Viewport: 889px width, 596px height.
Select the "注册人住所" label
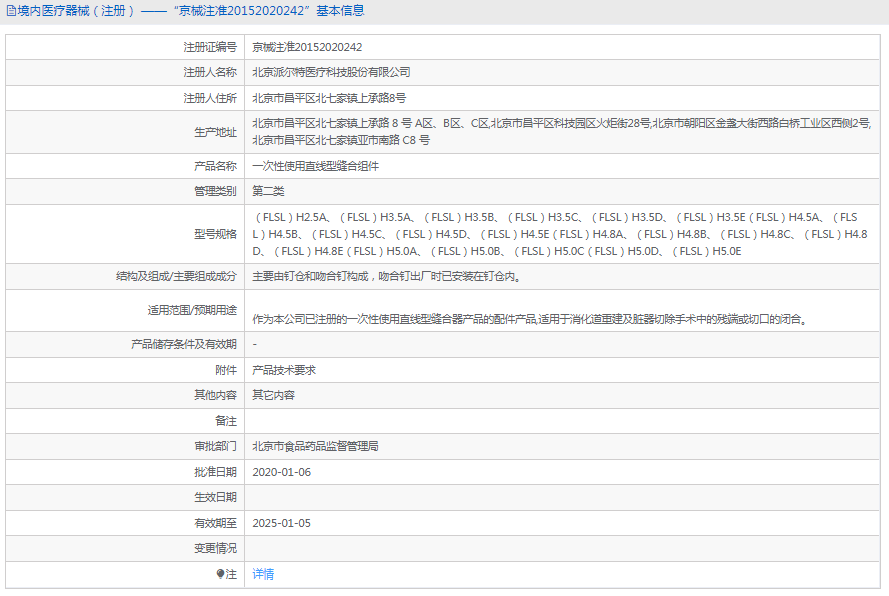pos(210,98)
